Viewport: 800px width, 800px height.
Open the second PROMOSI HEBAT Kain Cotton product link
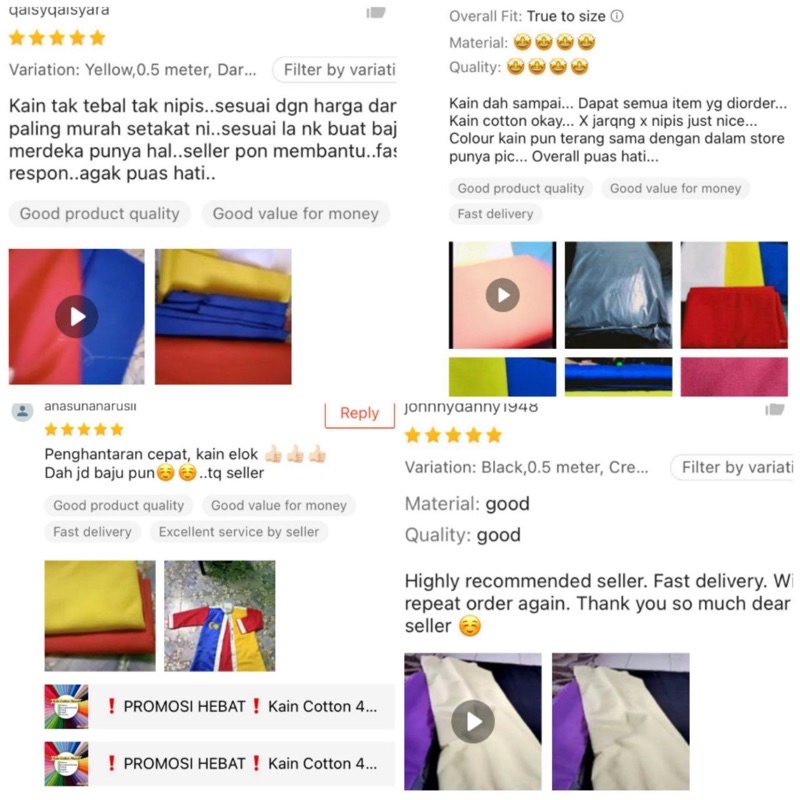[219, 764]
